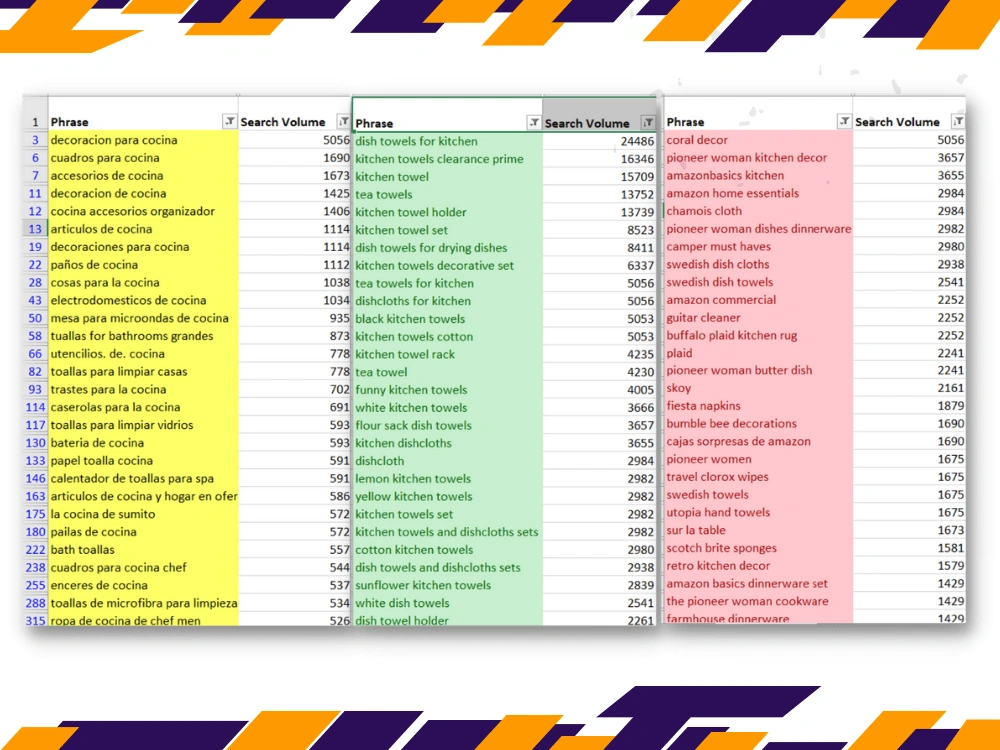The image size is (1000, 750).
Task: Click cell 'swedish dish cloths'
Action: (x=758, y=265)
